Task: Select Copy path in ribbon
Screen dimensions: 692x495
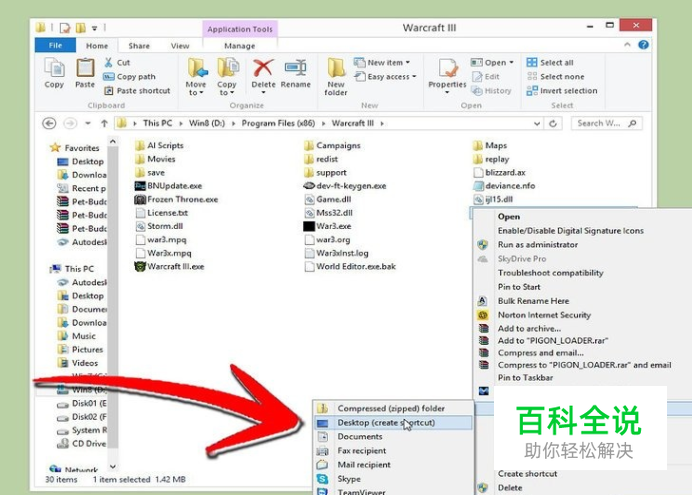Action: tap(130, 77)
